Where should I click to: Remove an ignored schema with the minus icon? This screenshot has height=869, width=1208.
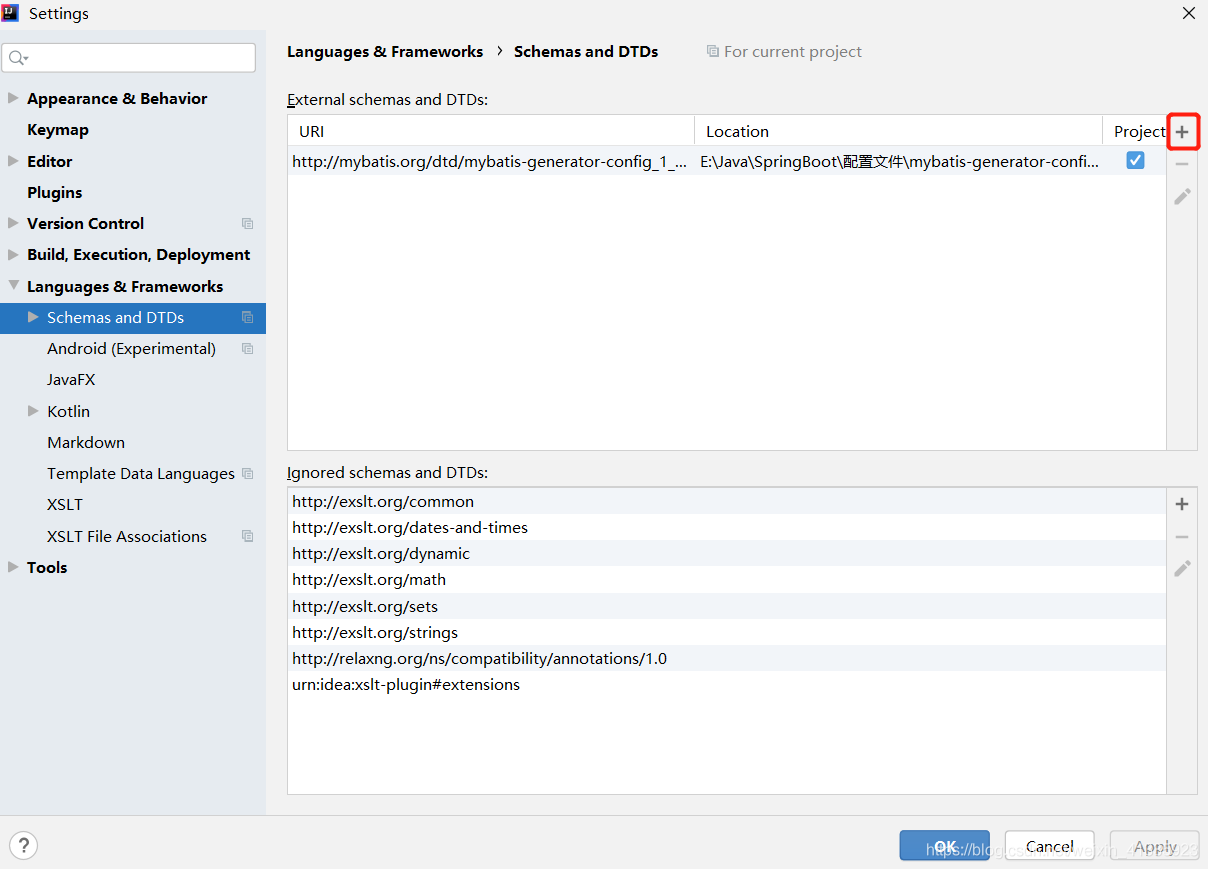[1182, 536]
